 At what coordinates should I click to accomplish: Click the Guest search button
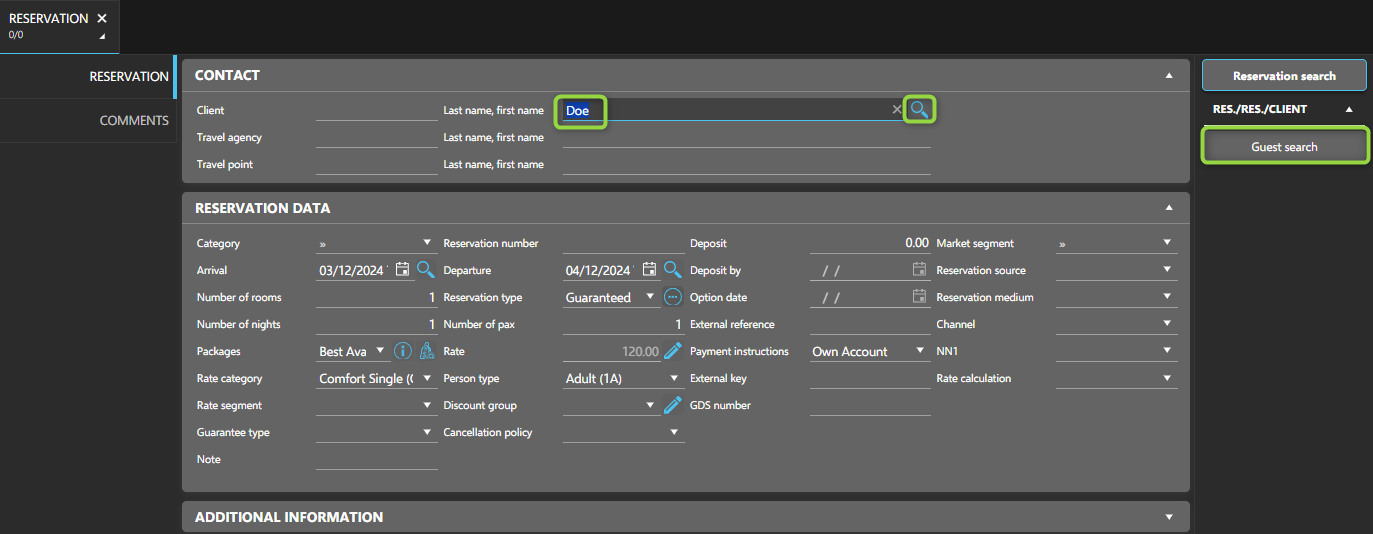[1284, 147]
